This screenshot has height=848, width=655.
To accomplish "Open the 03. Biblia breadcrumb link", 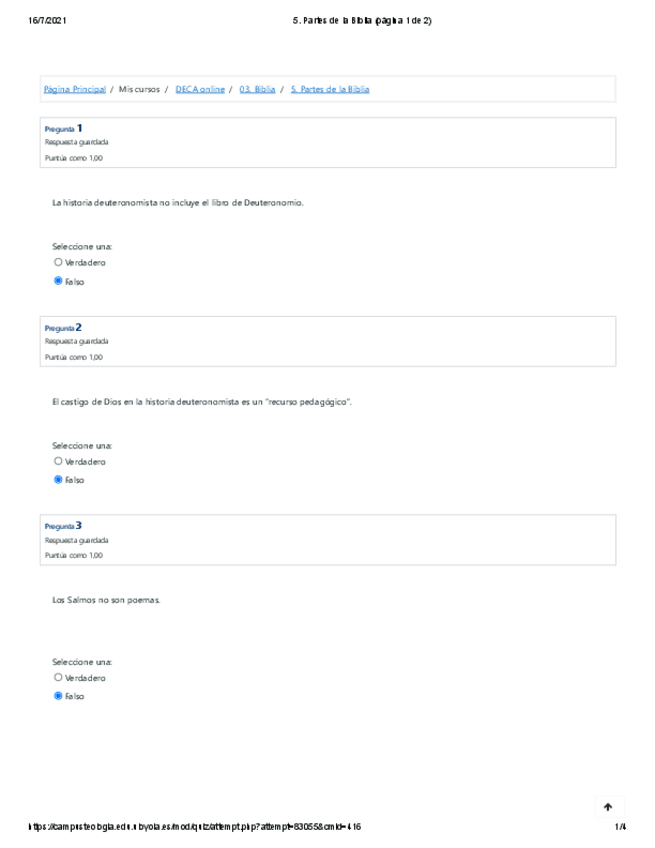I will (257, 89).
